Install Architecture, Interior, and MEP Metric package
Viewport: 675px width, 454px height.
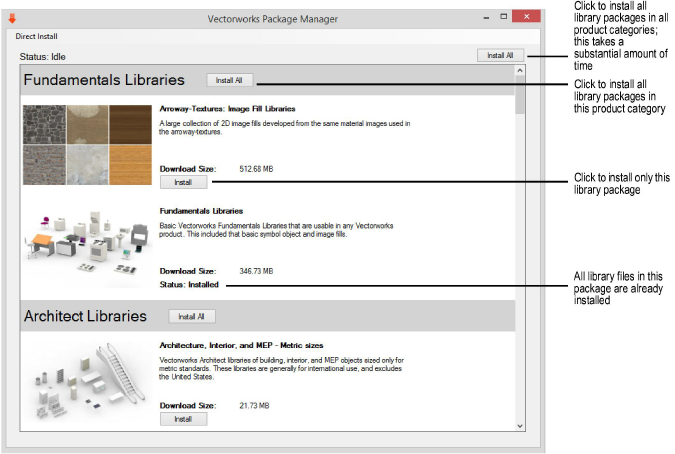tap(183, 419)
